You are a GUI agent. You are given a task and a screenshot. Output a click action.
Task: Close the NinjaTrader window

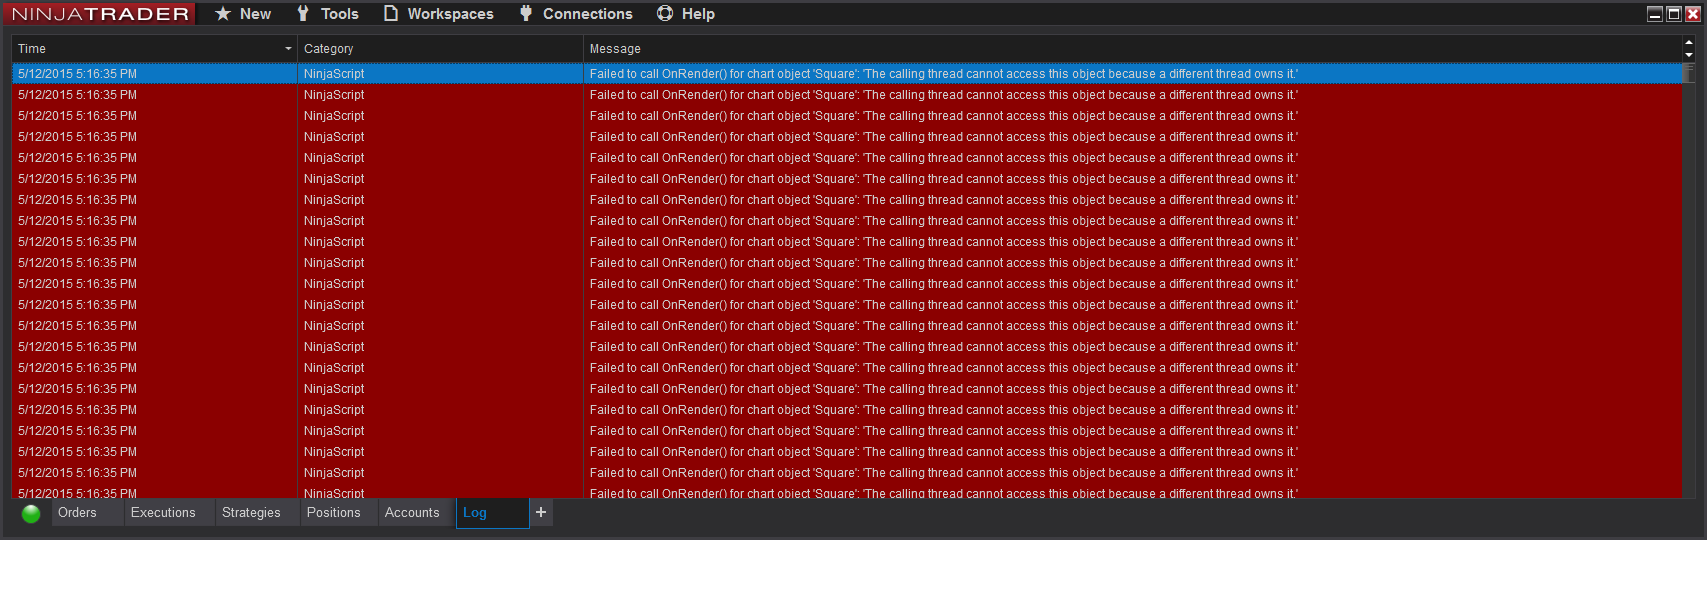click(1693, 14)
